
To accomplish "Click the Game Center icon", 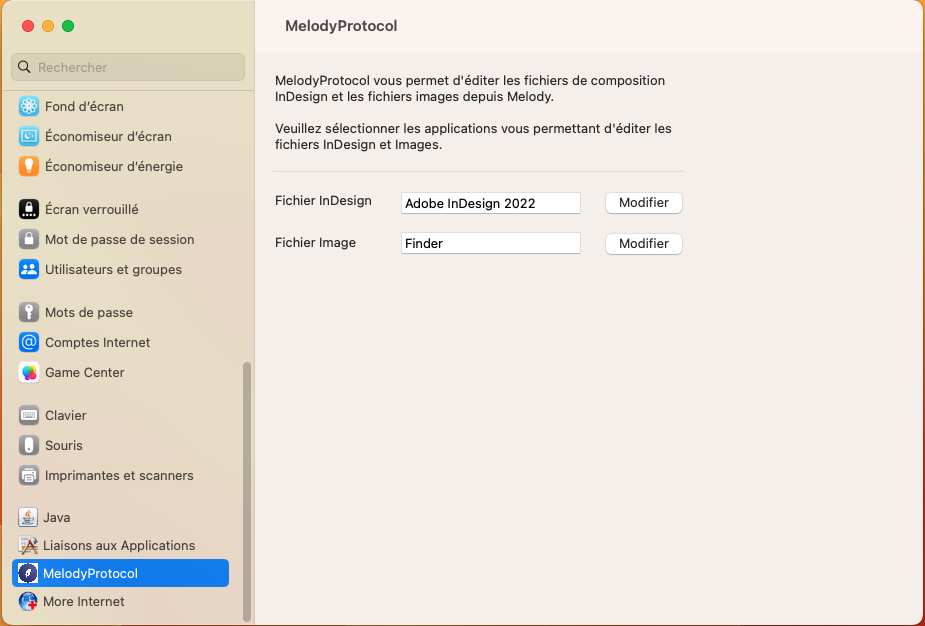I will click(x=29, y=372).
